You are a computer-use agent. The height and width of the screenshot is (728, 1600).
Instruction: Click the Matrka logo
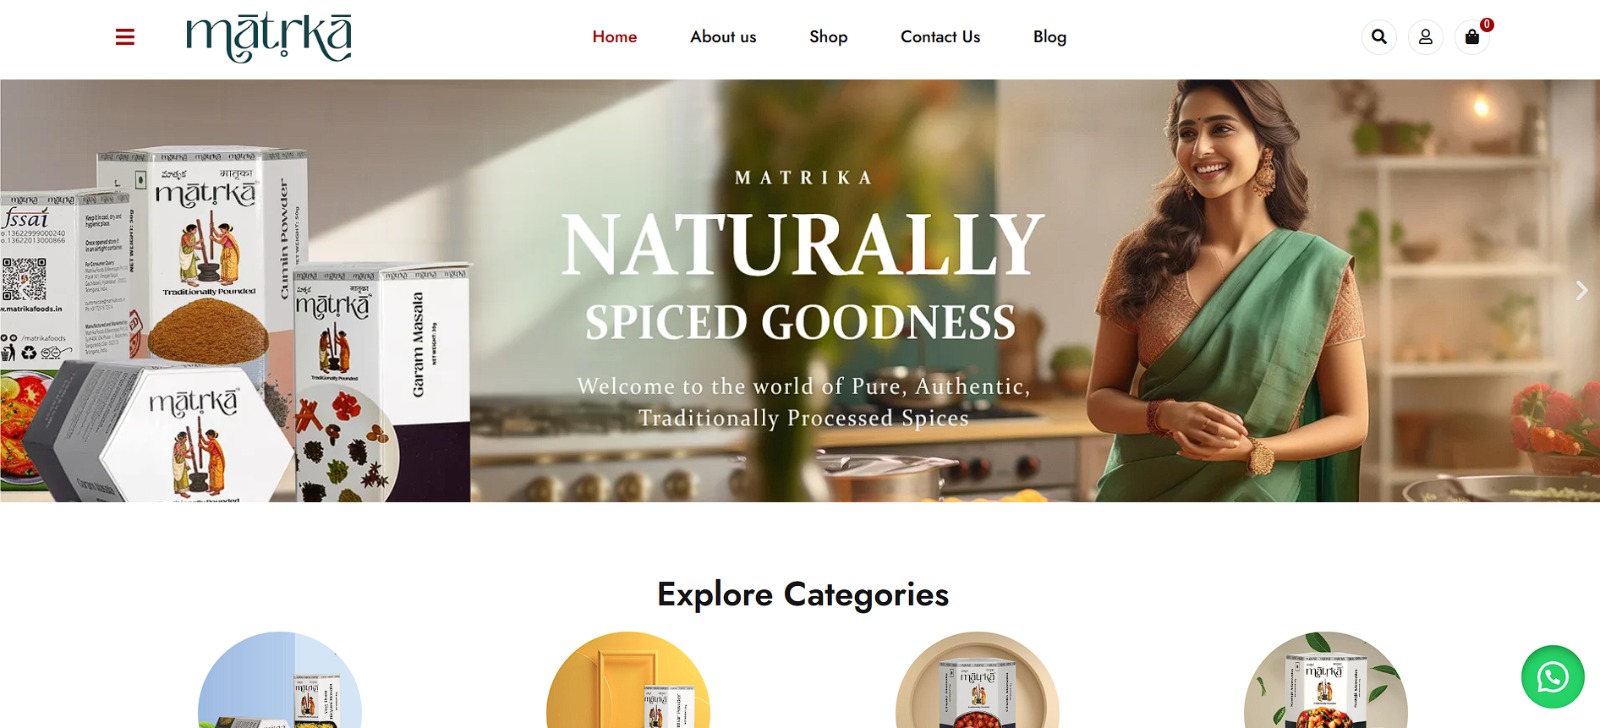[269, 37]
